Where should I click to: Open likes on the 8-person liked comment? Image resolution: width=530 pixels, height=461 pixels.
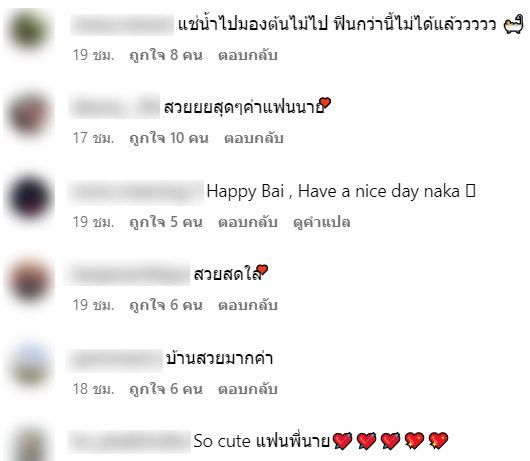pos(166,55)
